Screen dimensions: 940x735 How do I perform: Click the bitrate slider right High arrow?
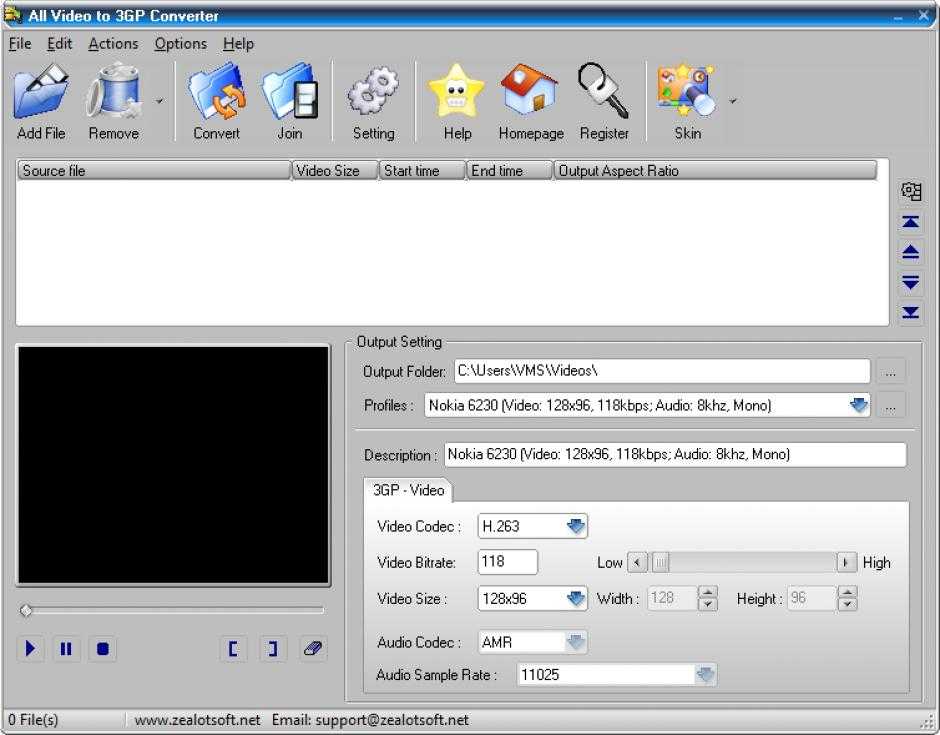coord(846,562)
